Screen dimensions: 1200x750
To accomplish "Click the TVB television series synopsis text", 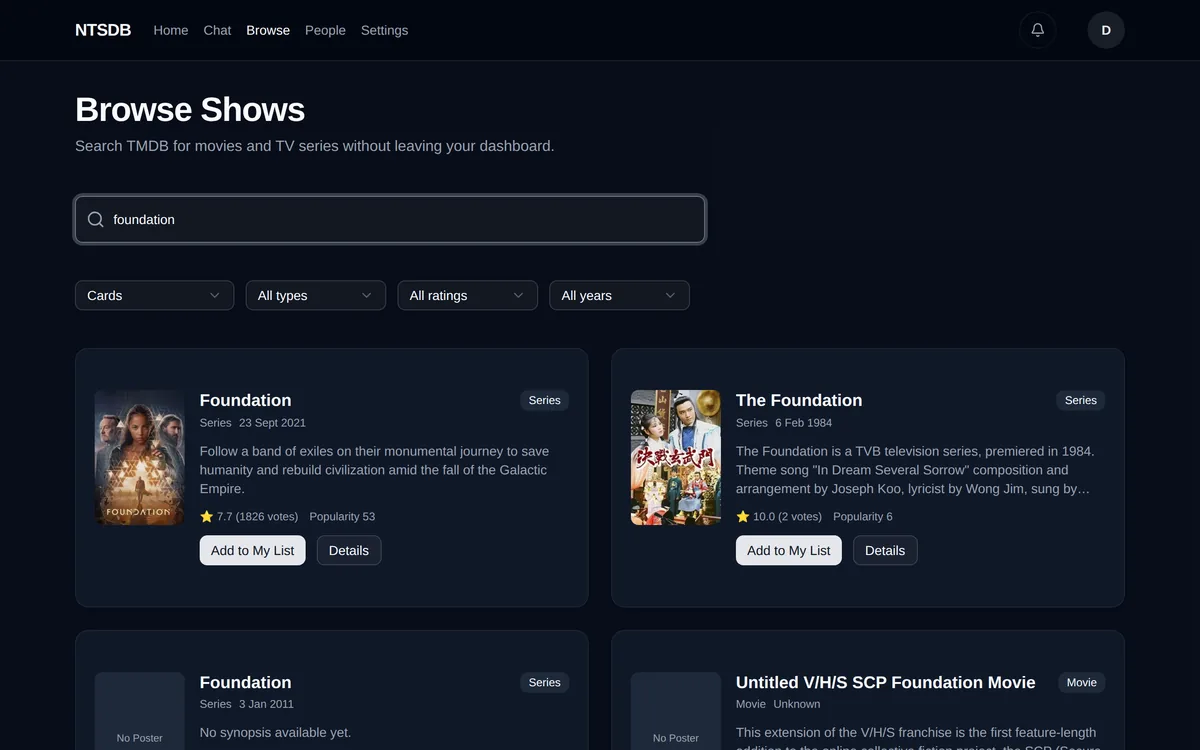I will click(x=915, y=470).
